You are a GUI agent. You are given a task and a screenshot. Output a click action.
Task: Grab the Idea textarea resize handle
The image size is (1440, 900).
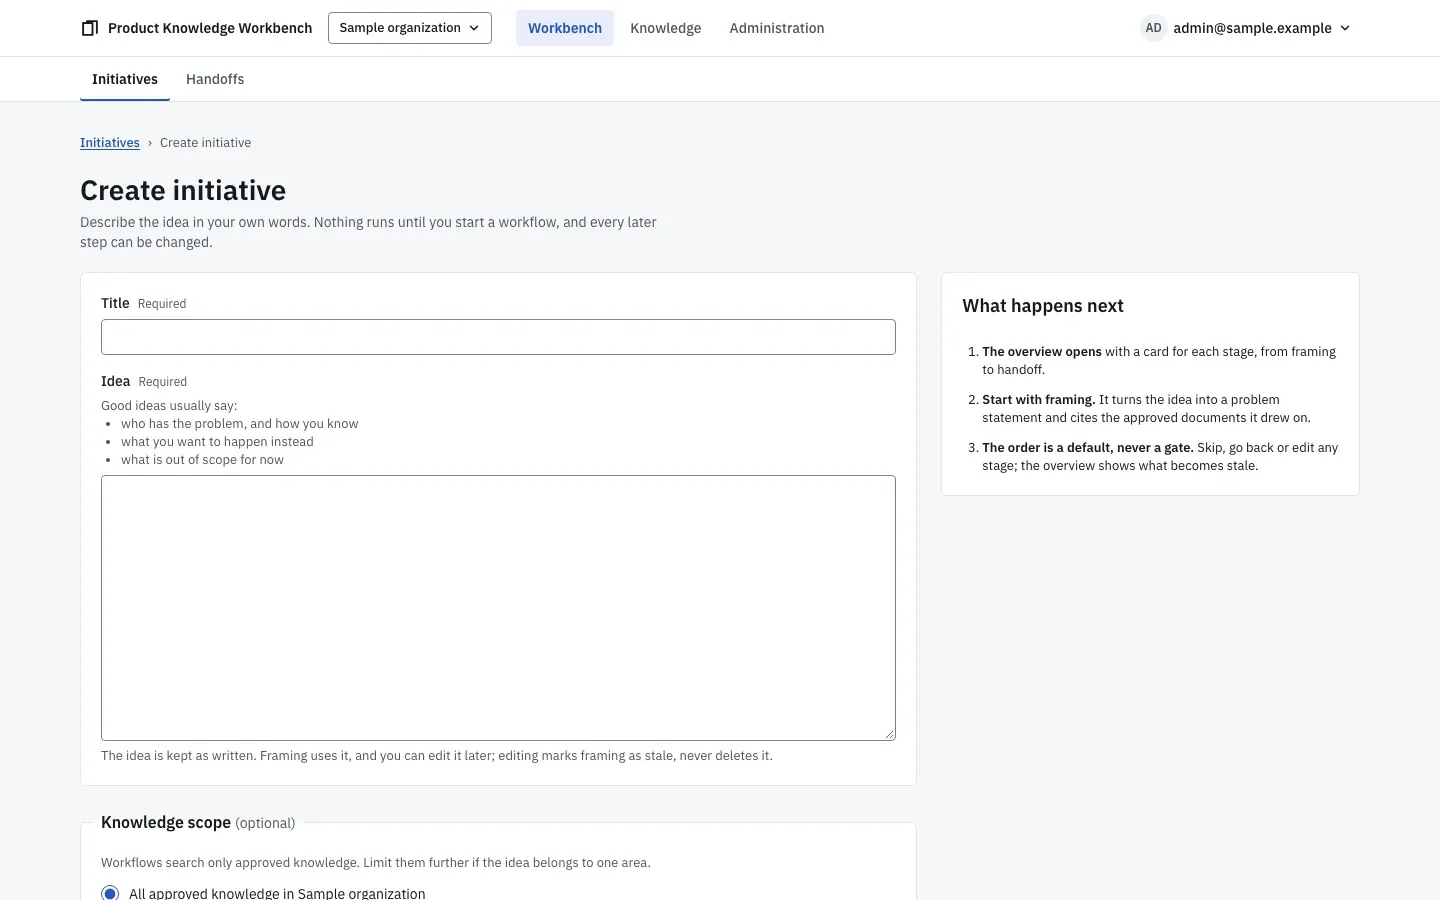[889, 734]
